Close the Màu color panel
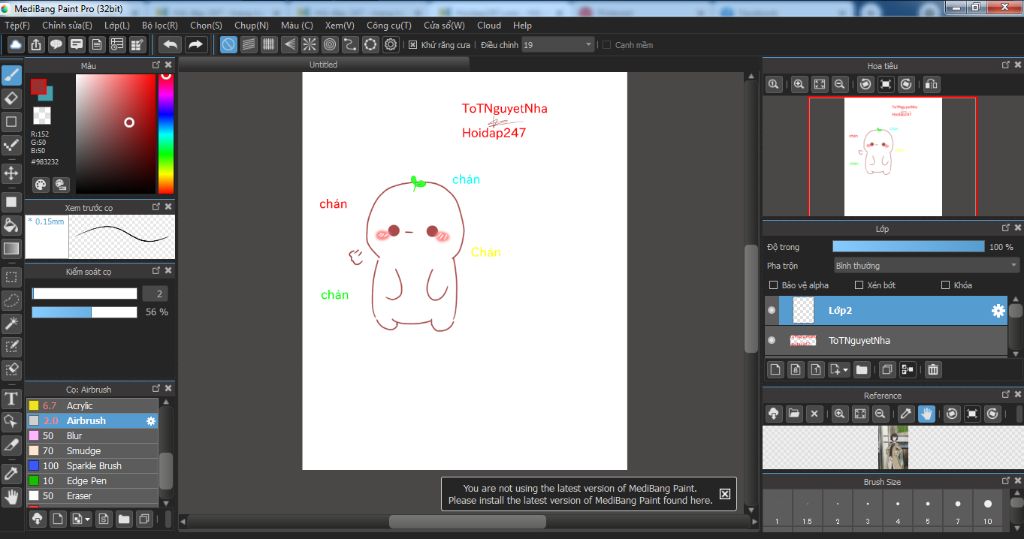Viewport: 1024px width, 539px height. point(168,65)
